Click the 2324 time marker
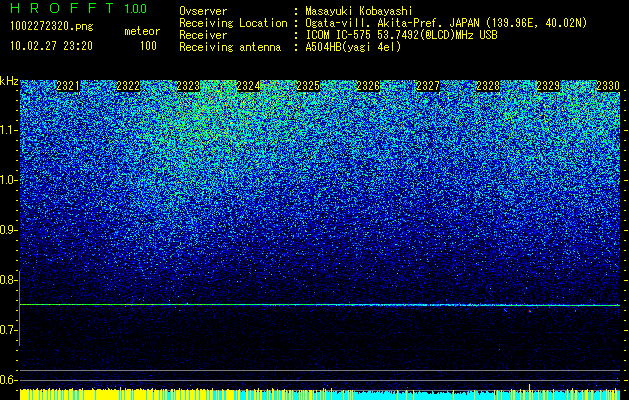 pos(248,86)
